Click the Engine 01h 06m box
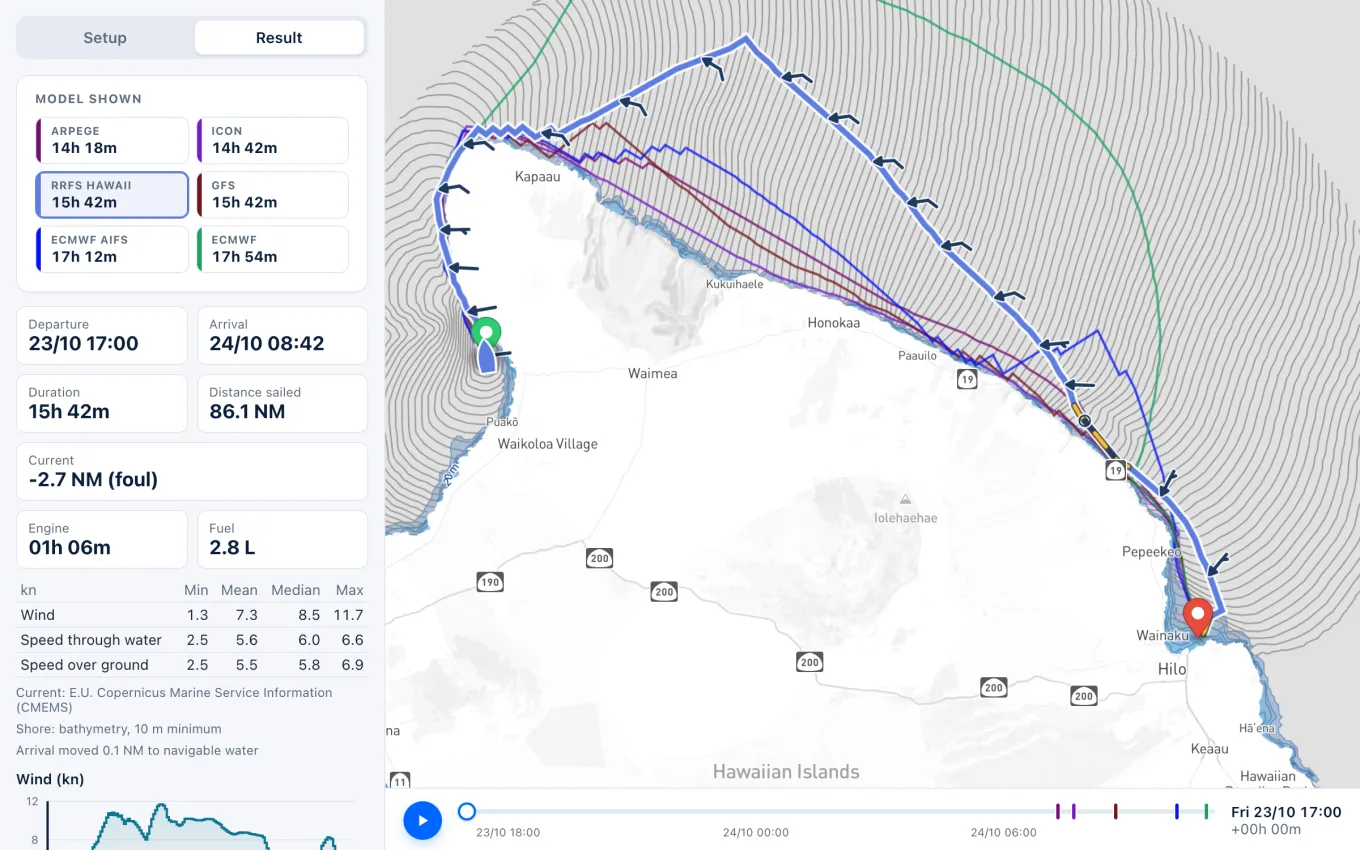Screen dimensions: 1360x850 click(x=102, y=539)
